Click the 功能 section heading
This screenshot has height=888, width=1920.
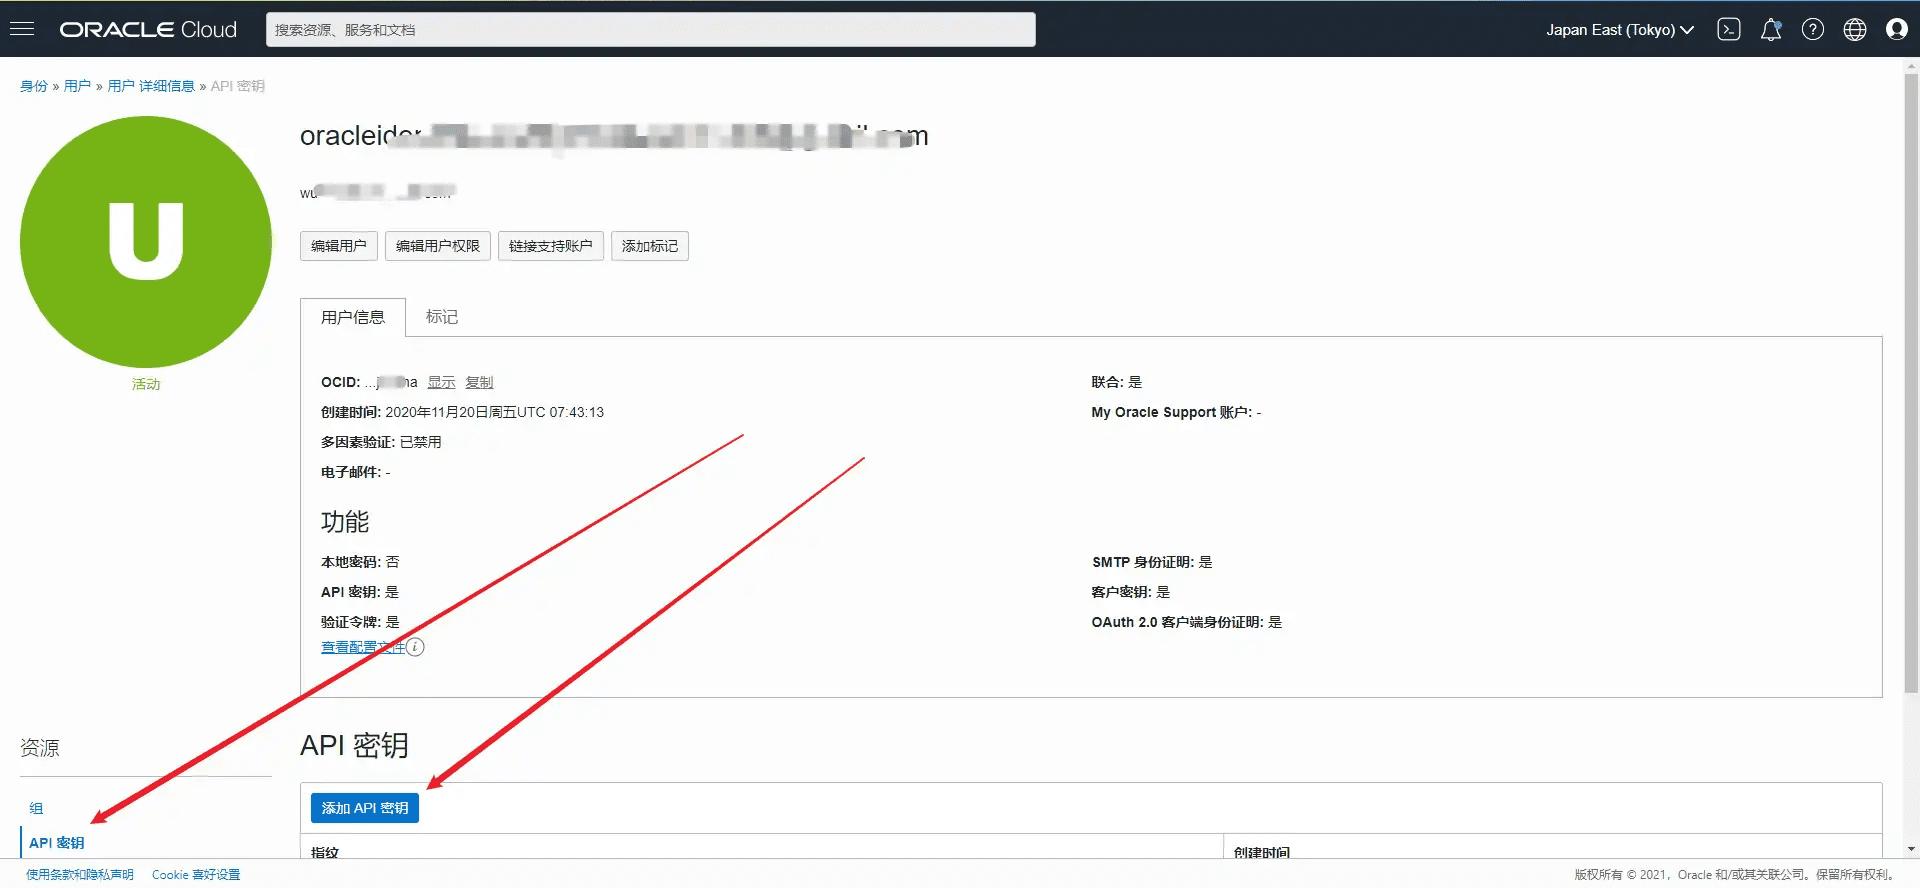(x=345, y=522)
